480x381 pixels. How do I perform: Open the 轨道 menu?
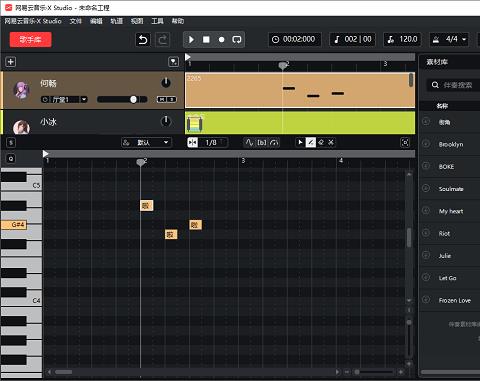[117, 21]
